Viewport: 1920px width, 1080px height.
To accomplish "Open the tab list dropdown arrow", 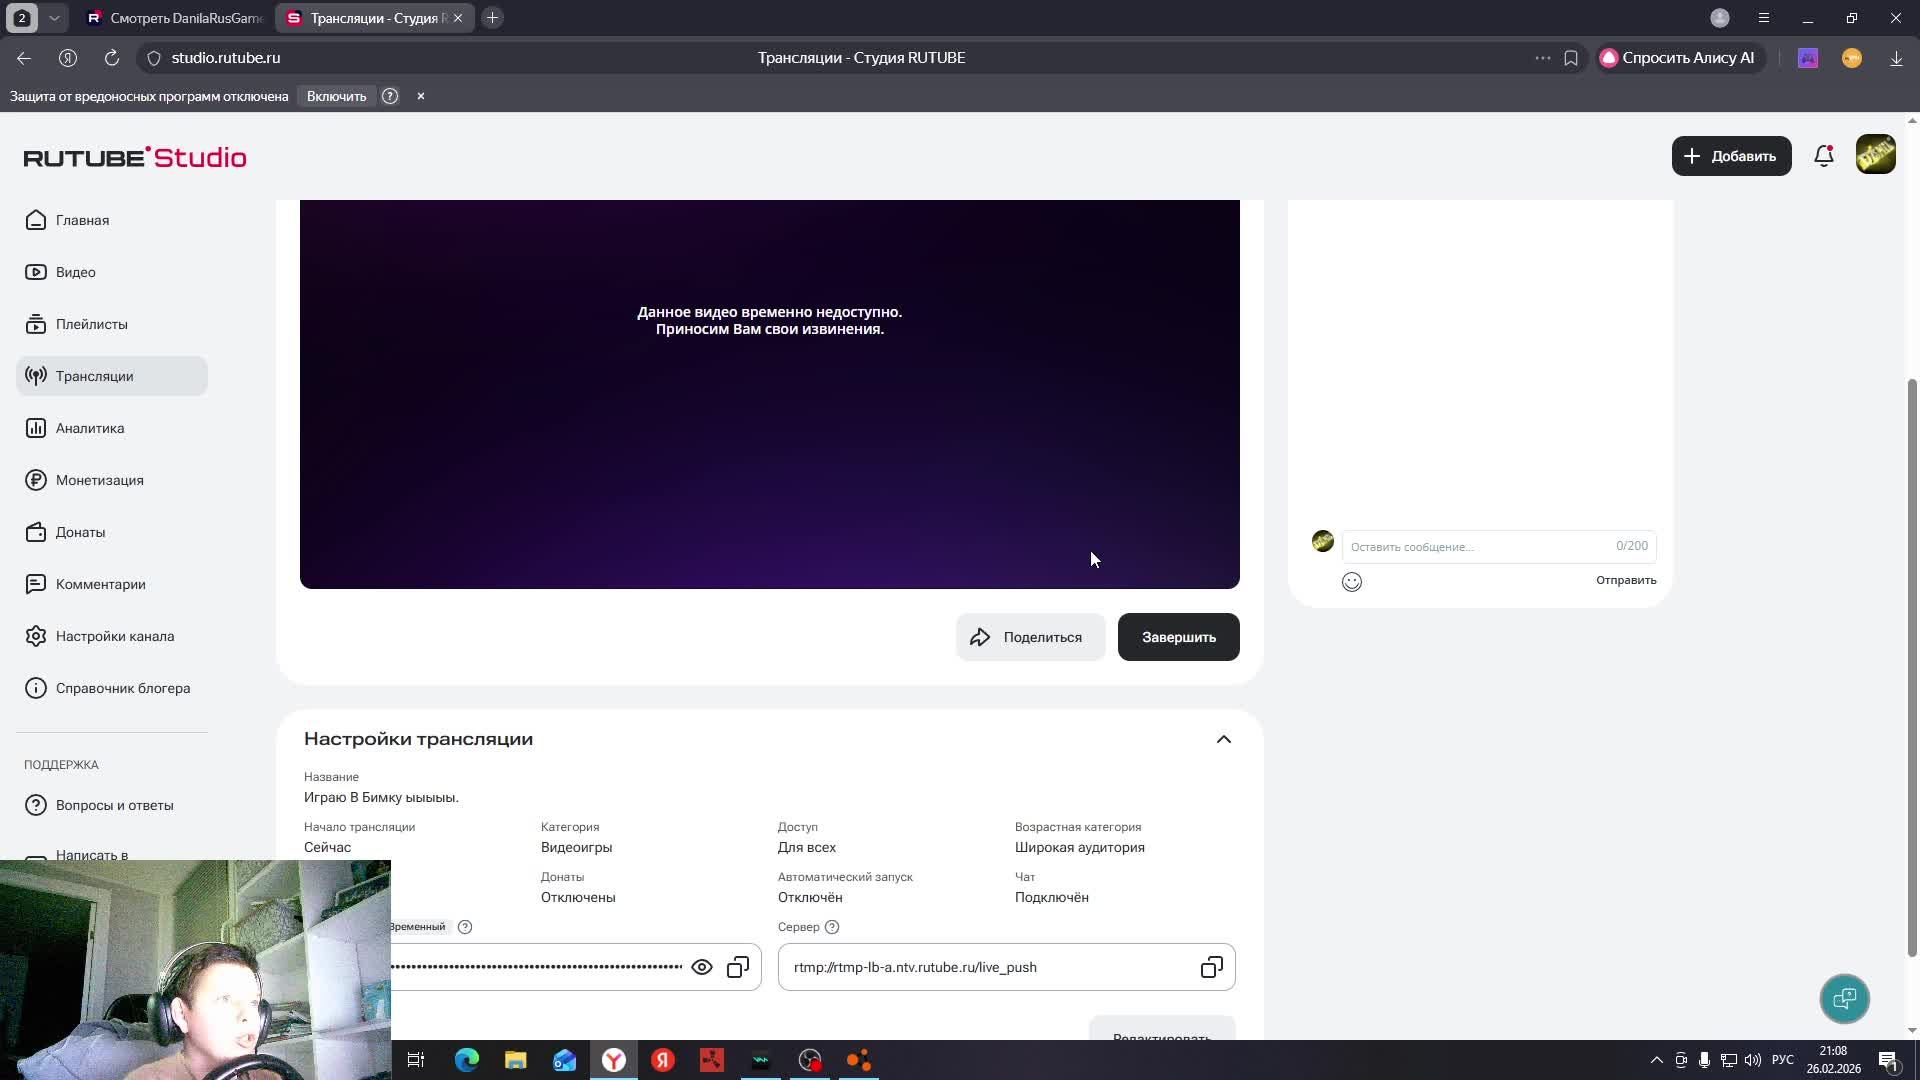I will point(54,18).
